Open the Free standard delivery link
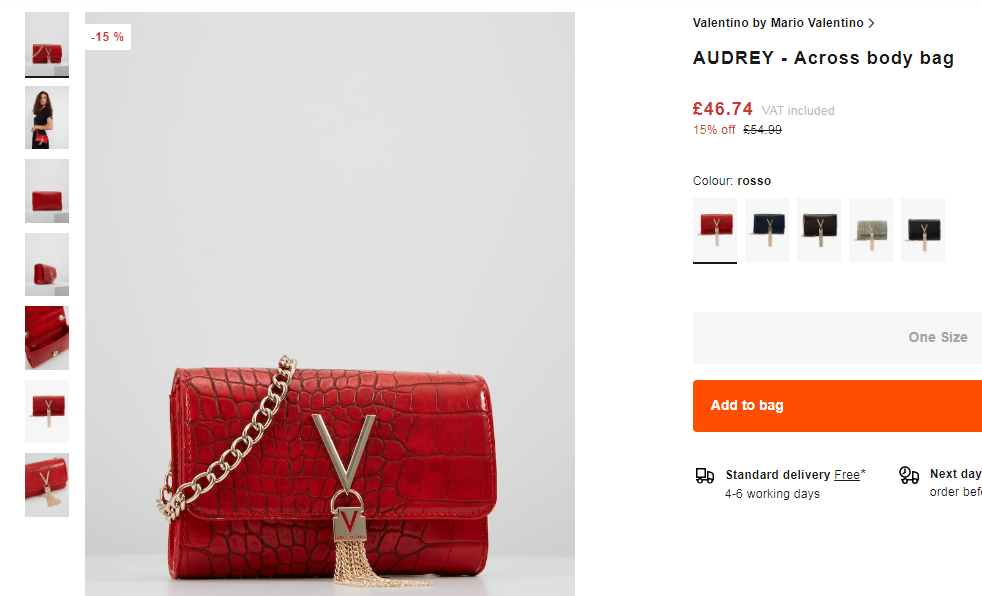Image resolution: width=982 pixels, height=596 pixels. [847, 475]
